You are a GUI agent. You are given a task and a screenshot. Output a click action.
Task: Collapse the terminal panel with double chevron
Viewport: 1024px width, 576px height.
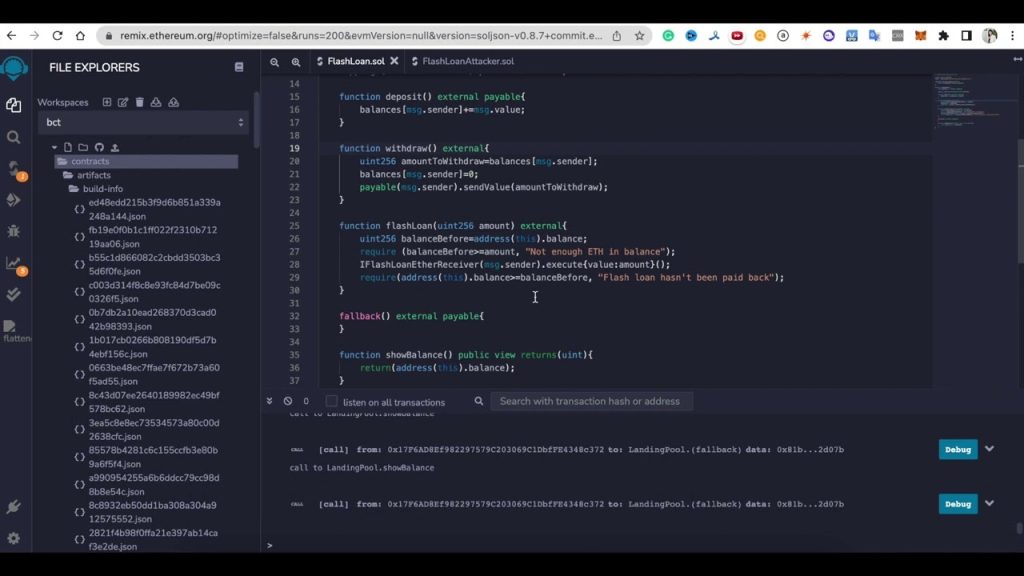point(270,401)
